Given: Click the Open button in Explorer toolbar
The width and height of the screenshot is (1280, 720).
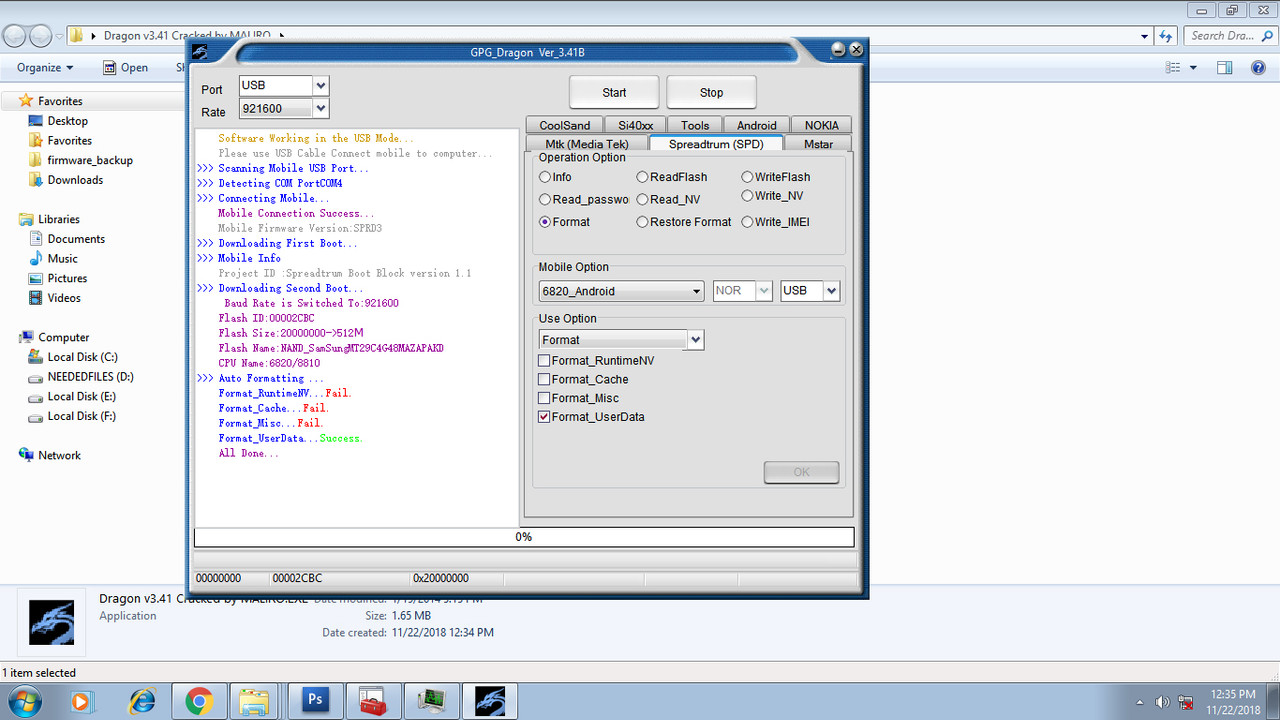Looking at the screenshot, I should point(126,68).
